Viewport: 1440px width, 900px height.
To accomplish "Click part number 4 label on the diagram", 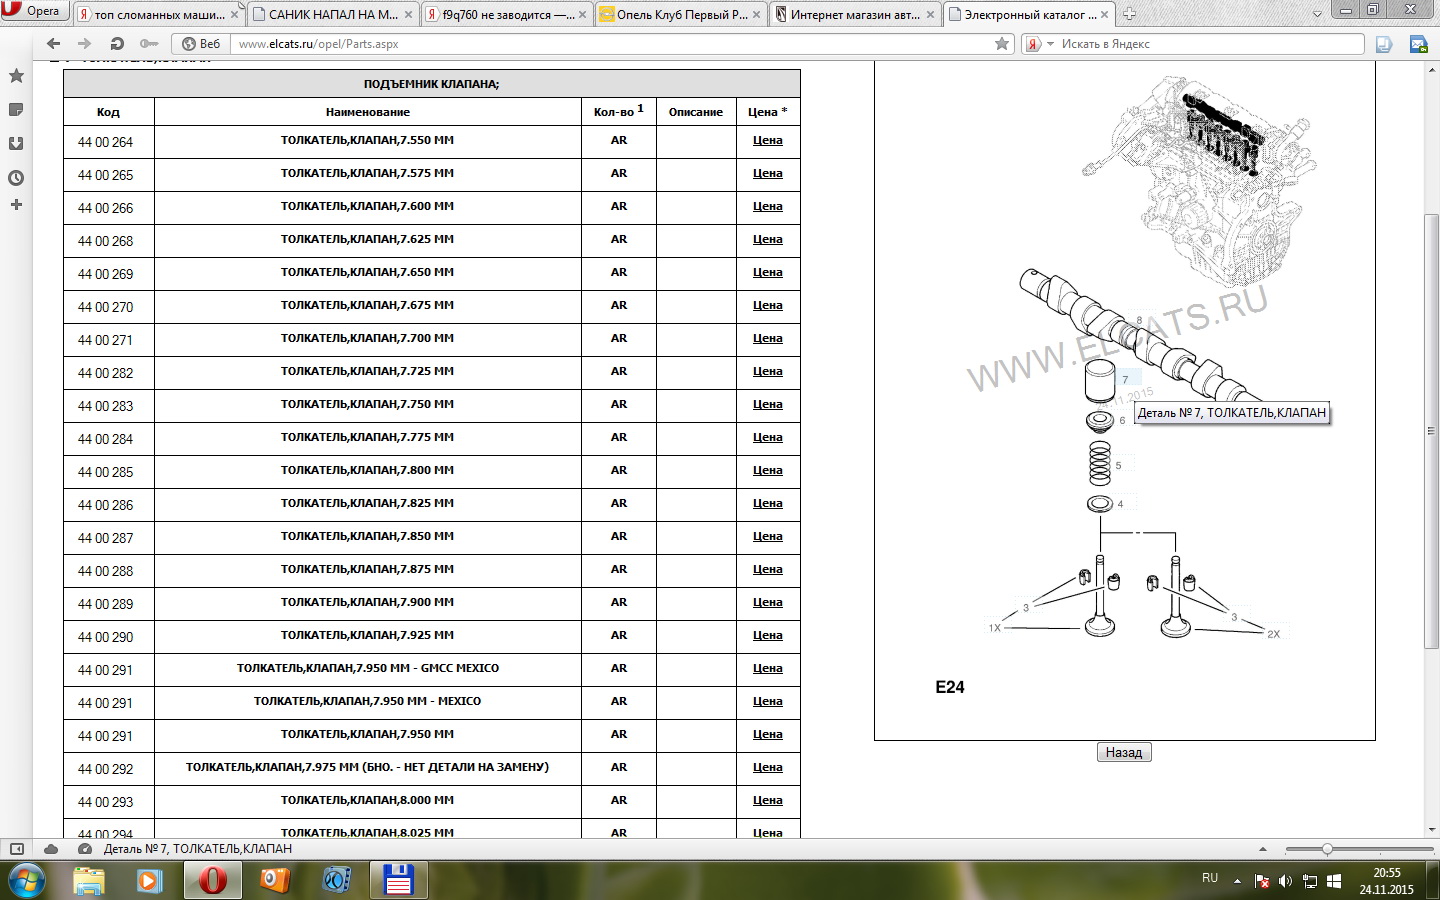I will [1120, 505].
